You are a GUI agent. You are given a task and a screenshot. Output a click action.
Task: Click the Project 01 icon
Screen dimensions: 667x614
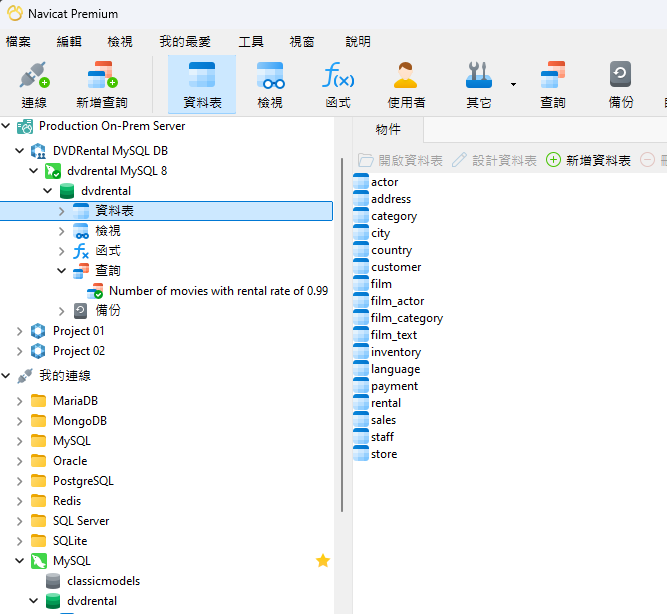pyautogui.click(x=38, y=331)
